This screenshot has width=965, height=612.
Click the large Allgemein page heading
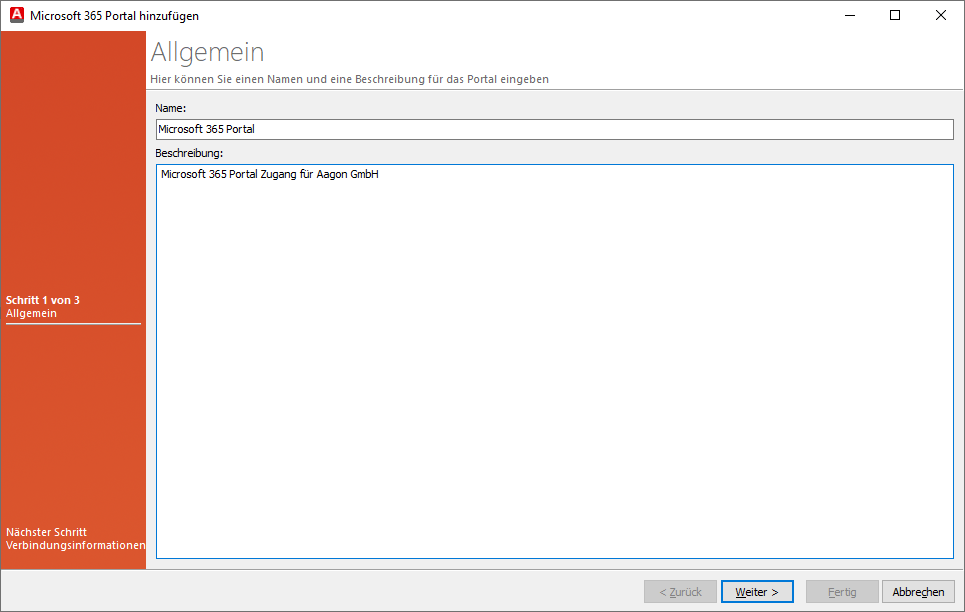(207, 52)
